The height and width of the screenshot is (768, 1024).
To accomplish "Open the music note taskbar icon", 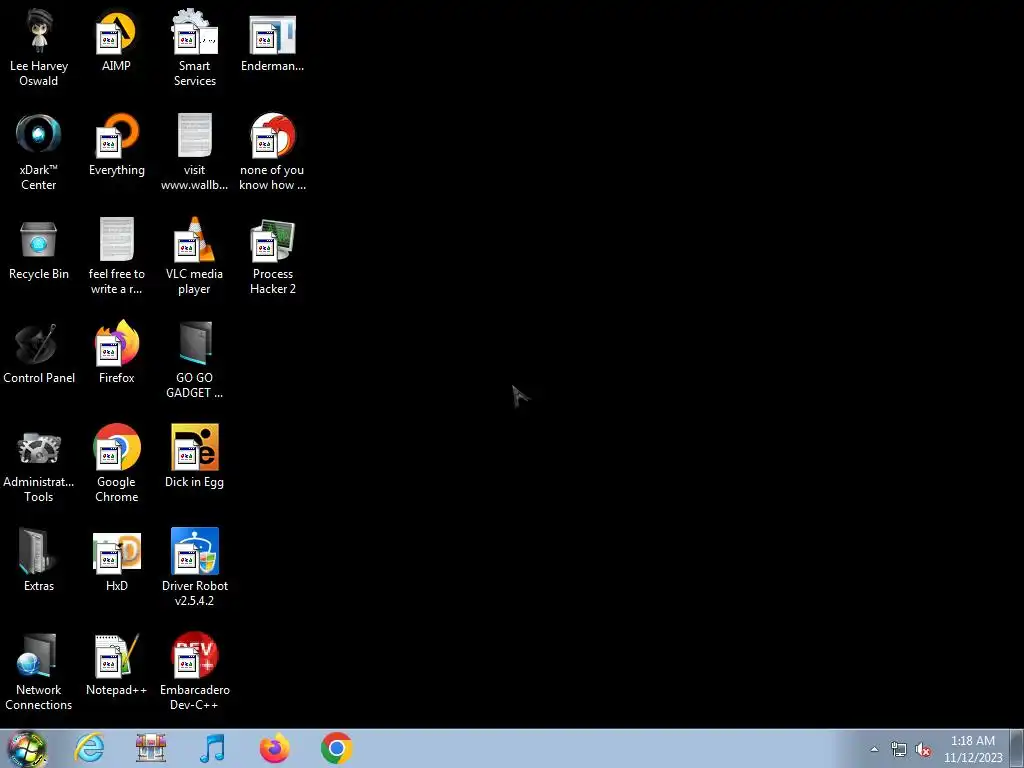I will pyautogui.click(x=212, y=748).
